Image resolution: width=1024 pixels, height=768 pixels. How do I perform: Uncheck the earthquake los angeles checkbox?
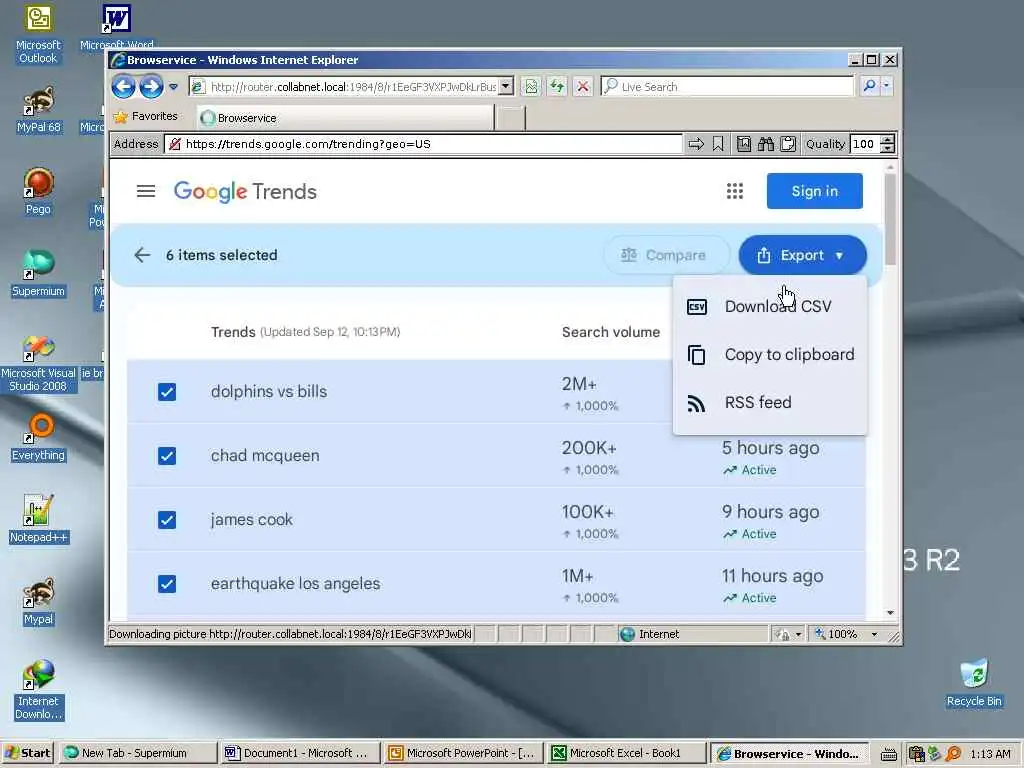click(x=167, y=583)
